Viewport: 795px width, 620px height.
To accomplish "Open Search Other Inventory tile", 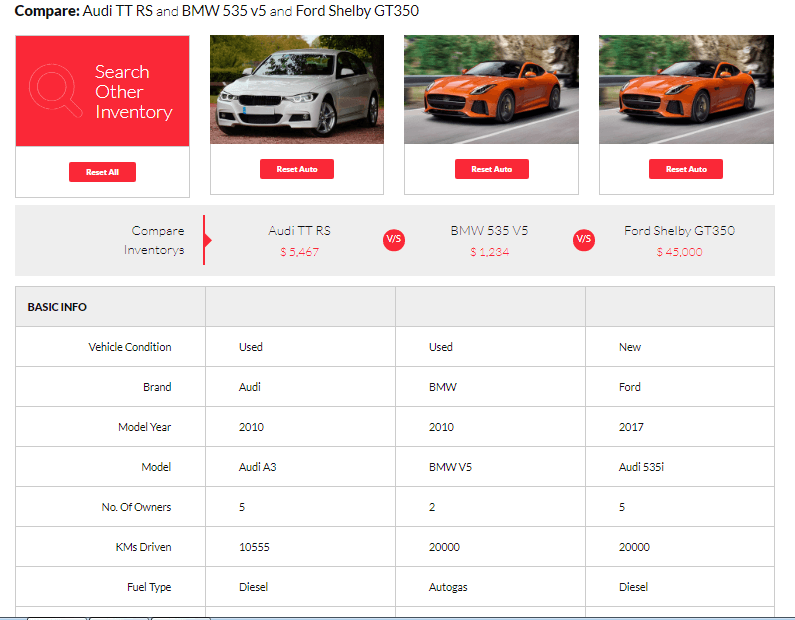I will click(102, 91).
